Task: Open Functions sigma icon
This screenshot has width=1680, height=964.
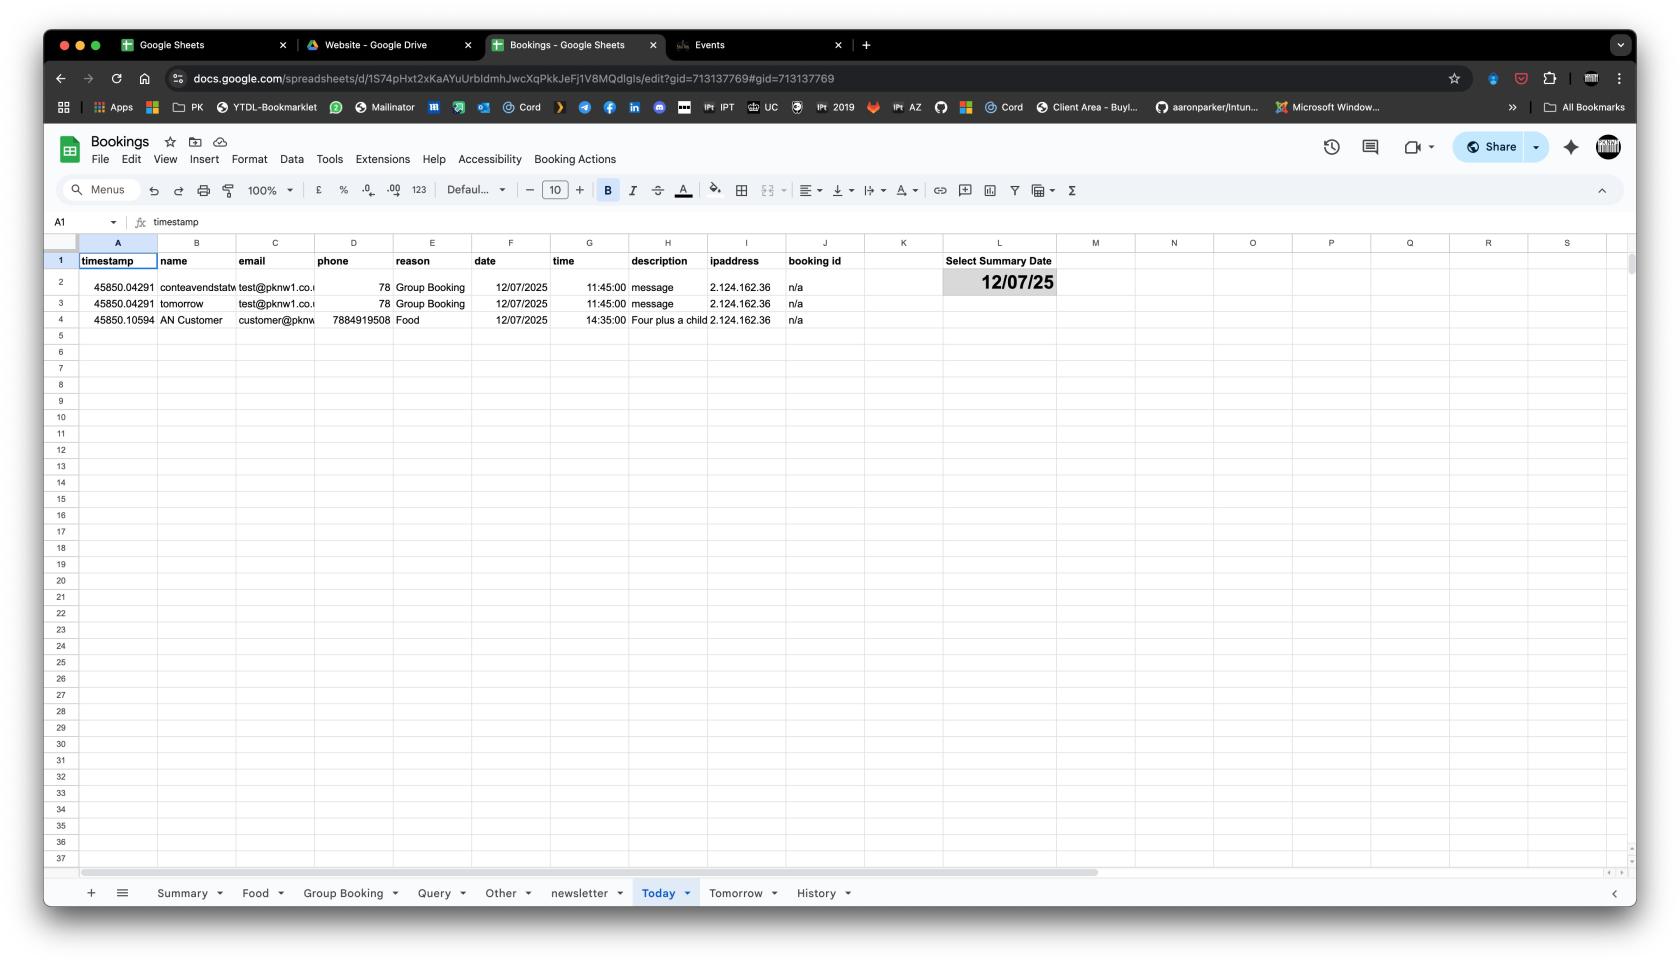Action: (x=1072, y=190)
